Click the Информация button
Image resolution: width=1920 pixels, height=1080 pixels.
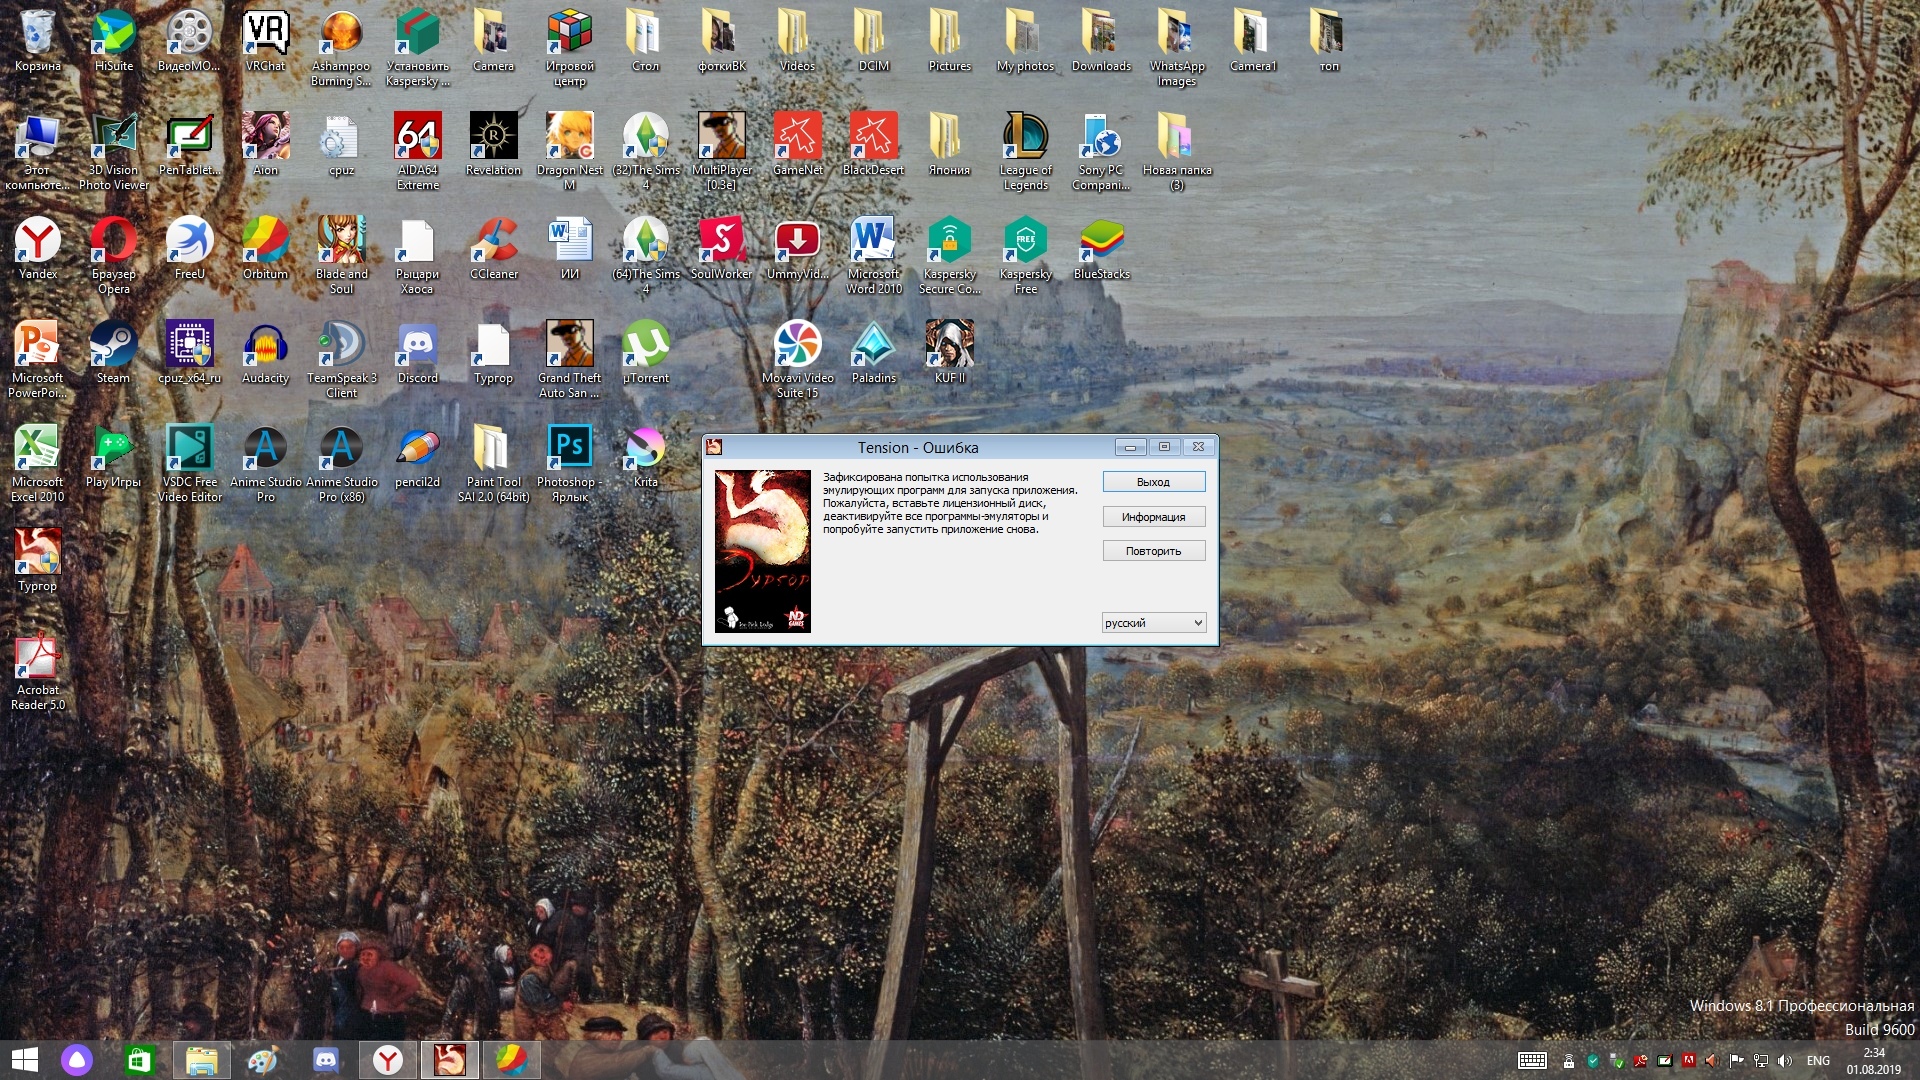[1154, 517]
